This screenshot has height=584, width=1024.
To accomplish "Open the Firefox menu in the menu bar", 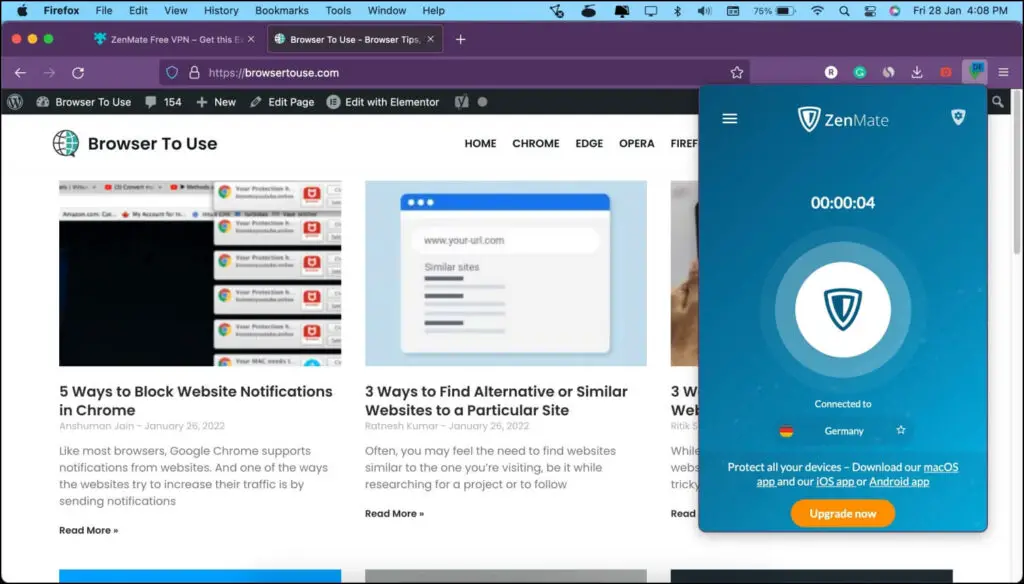I will click(x=61, y=10).
